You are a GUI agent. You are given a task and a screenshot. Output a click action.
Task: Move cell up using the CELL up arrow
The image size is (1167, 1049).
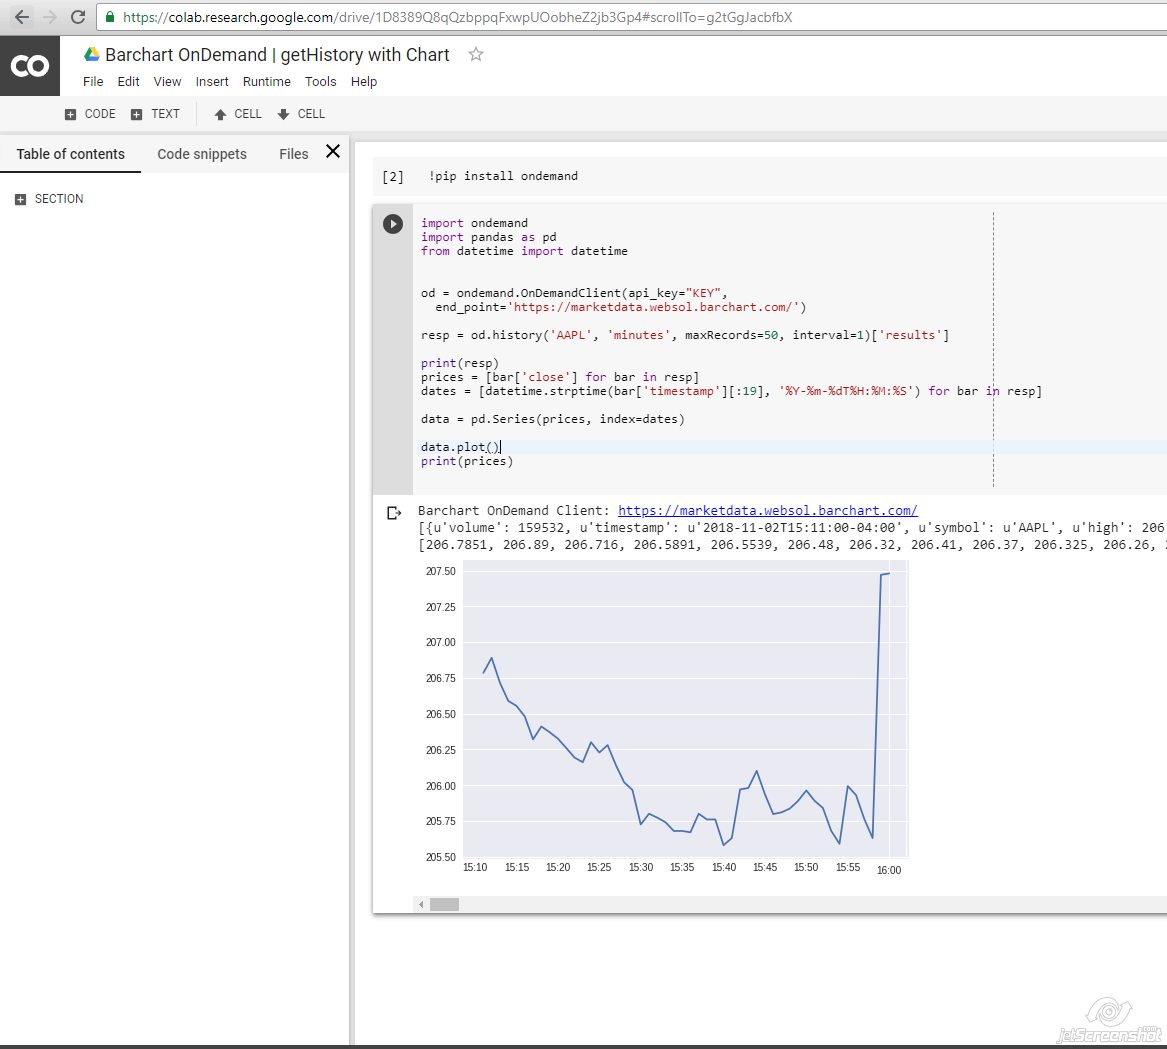(x=236, y=114)
